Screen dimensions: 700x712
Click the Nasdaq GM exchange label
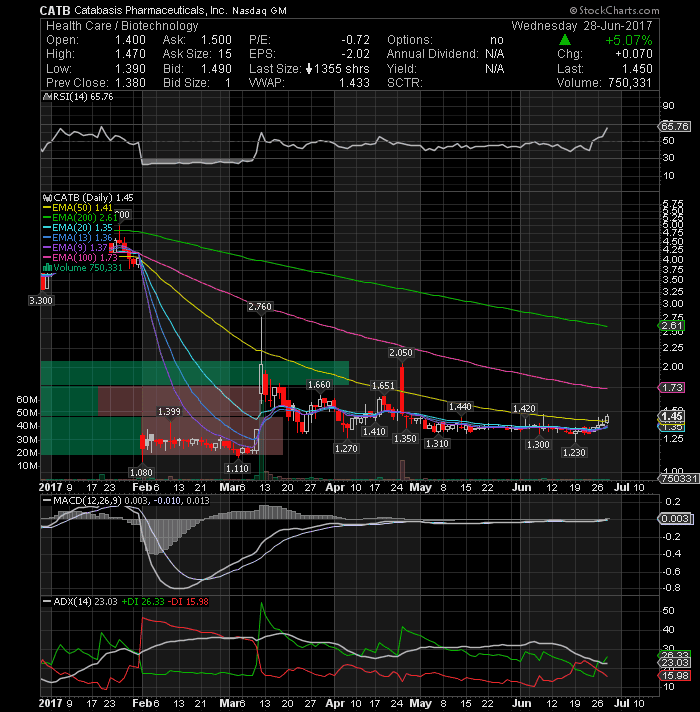click(259, 10)
